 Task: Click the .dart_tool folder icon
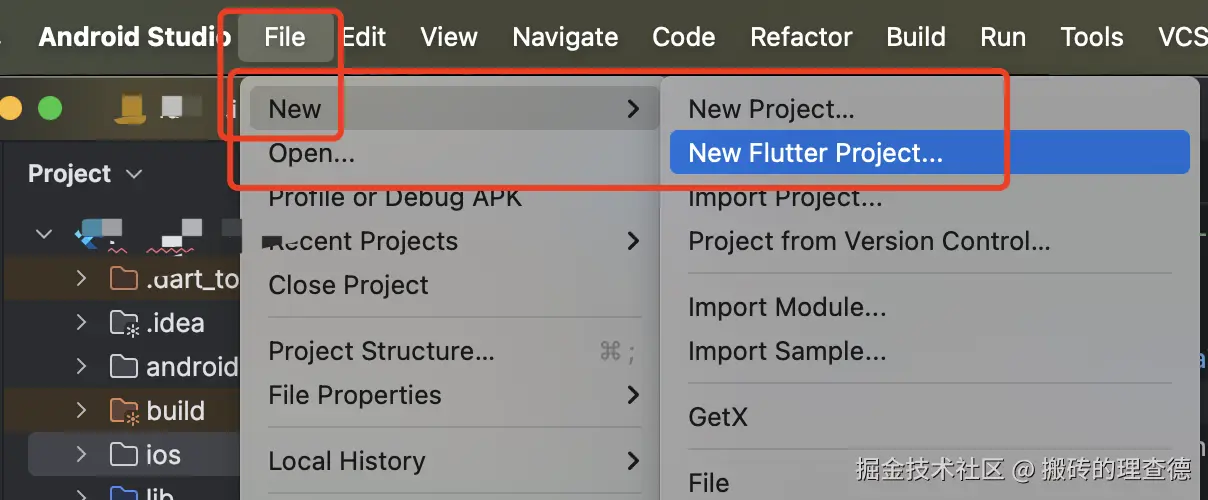124,278
